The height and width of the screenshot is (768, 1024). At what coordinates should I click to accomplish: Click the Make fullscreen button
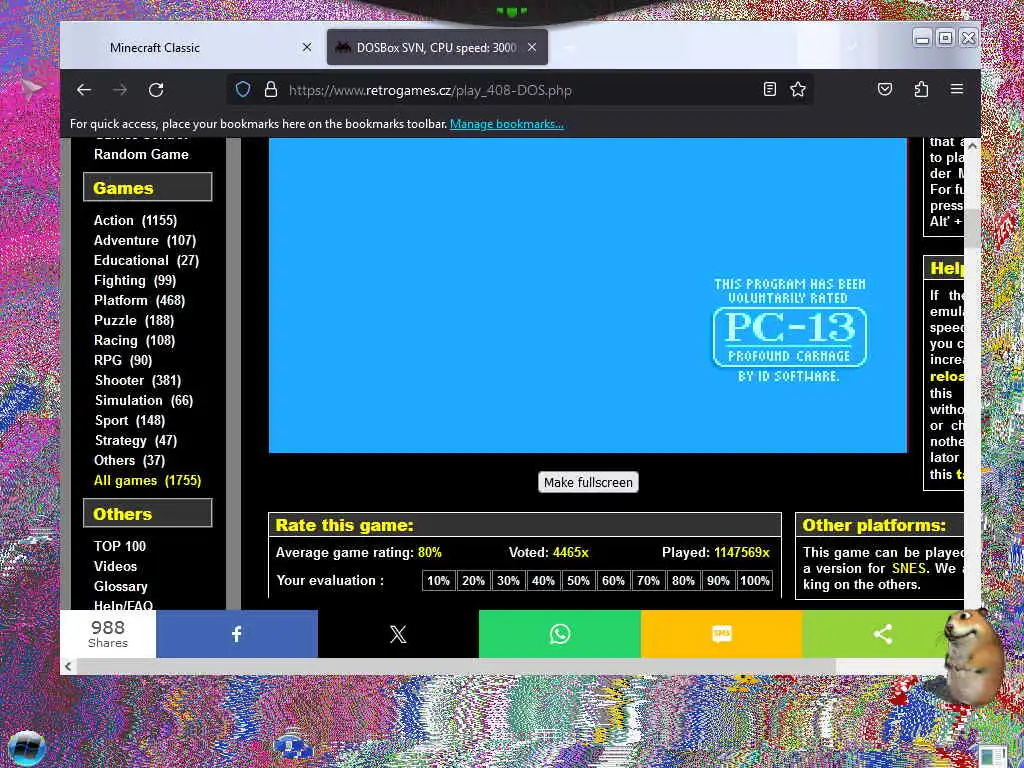(588, 482)
